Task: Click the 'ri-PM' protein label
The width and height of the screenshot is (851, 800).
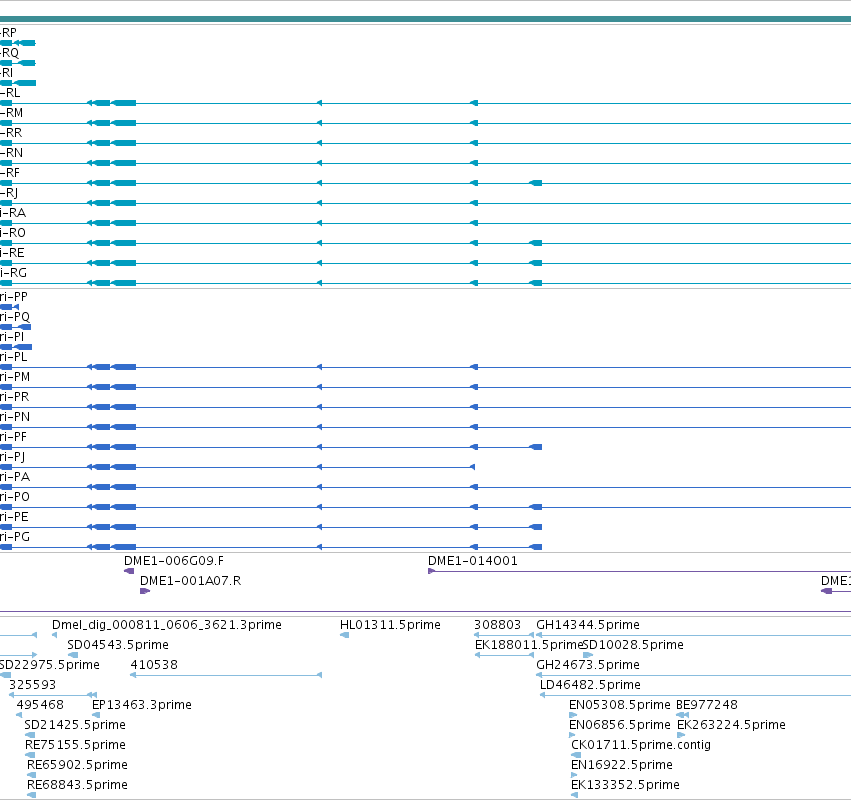Action: coord(15,377)
